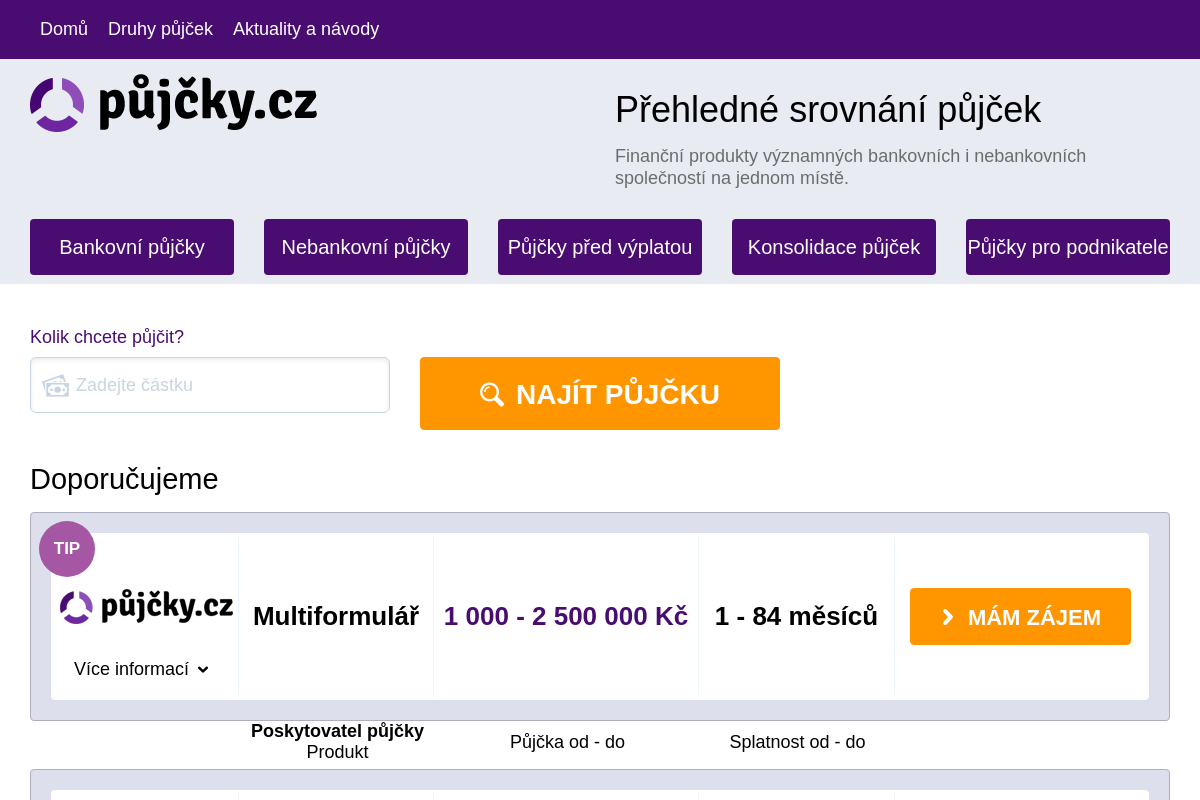Open the Konsolidace půjček section
The height and width of the screenshot is (800, 1200).
click(834, 247)
